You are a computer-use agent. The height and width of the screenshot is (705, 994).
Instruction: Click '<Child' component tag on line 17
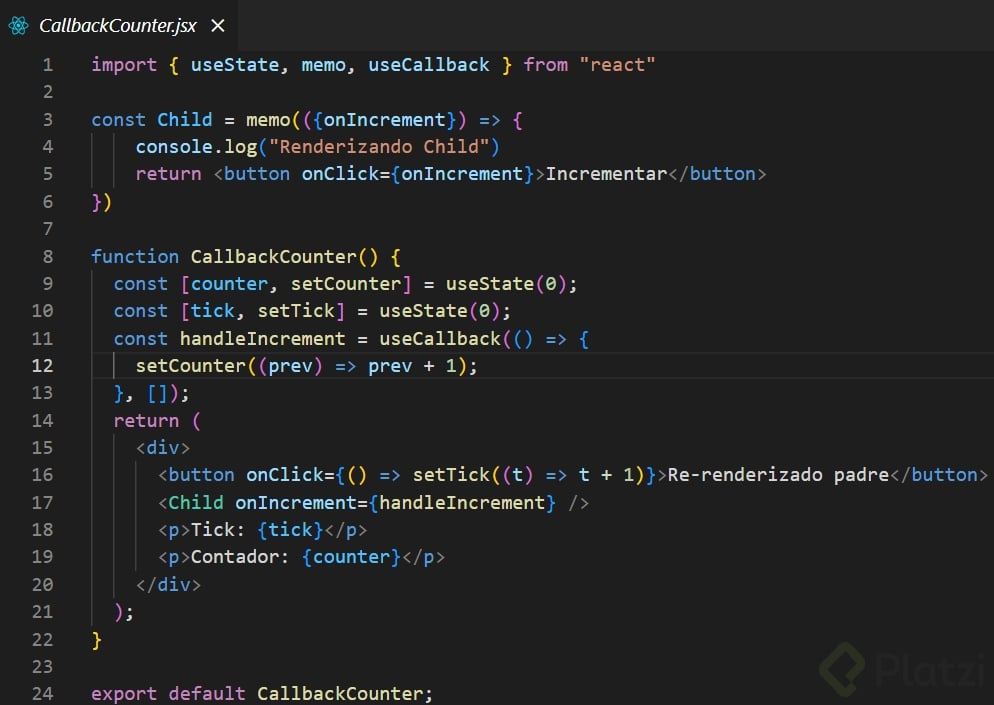pyautogui.click(x=190, y=503)
